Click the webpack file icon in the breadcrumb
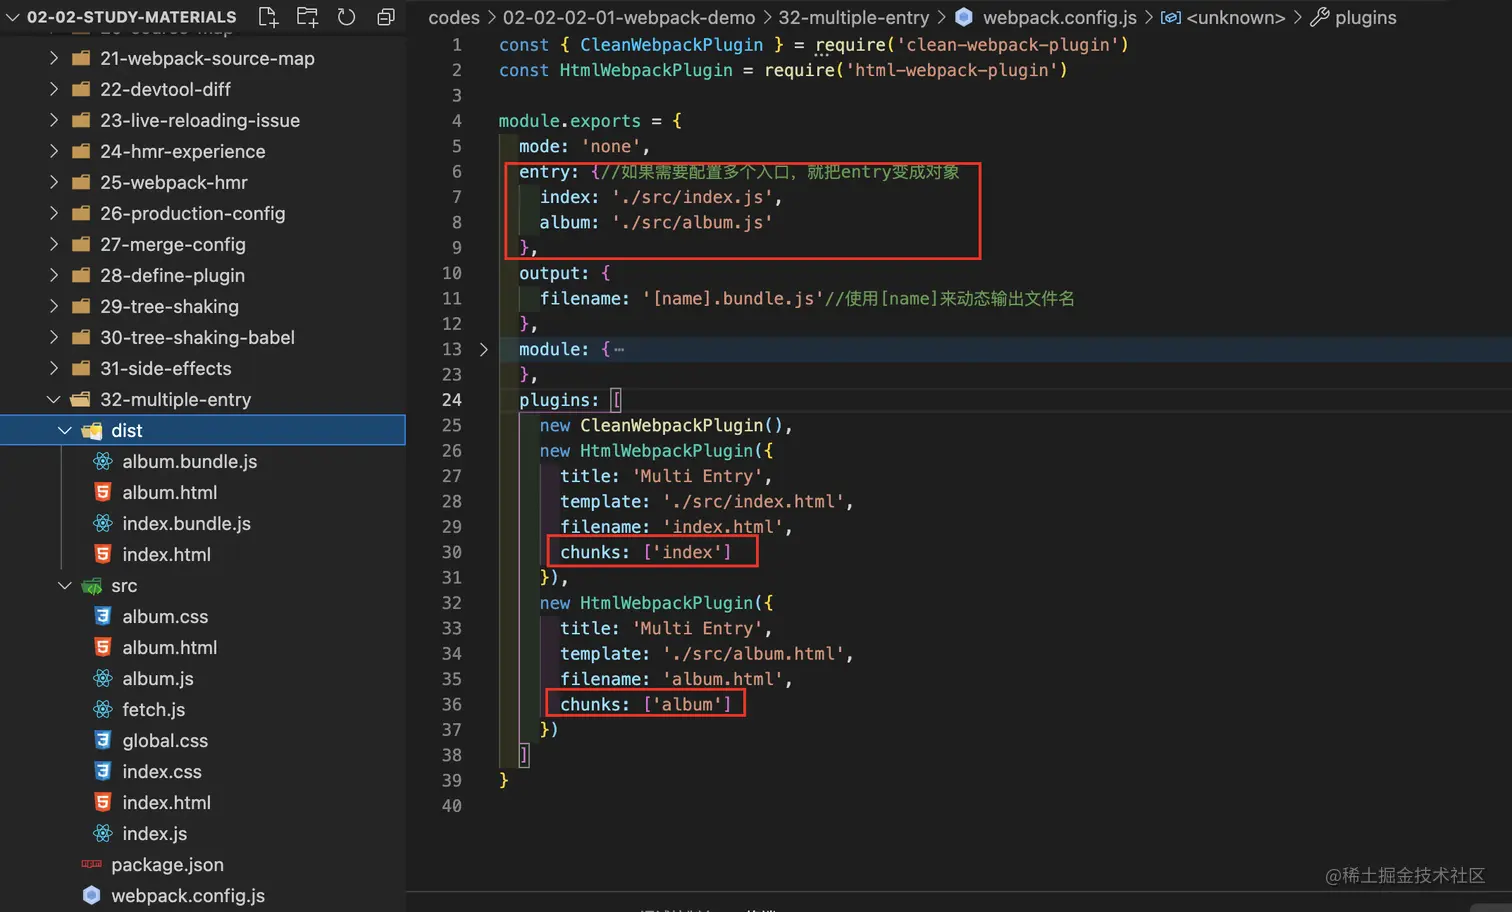 coord(964,17)
